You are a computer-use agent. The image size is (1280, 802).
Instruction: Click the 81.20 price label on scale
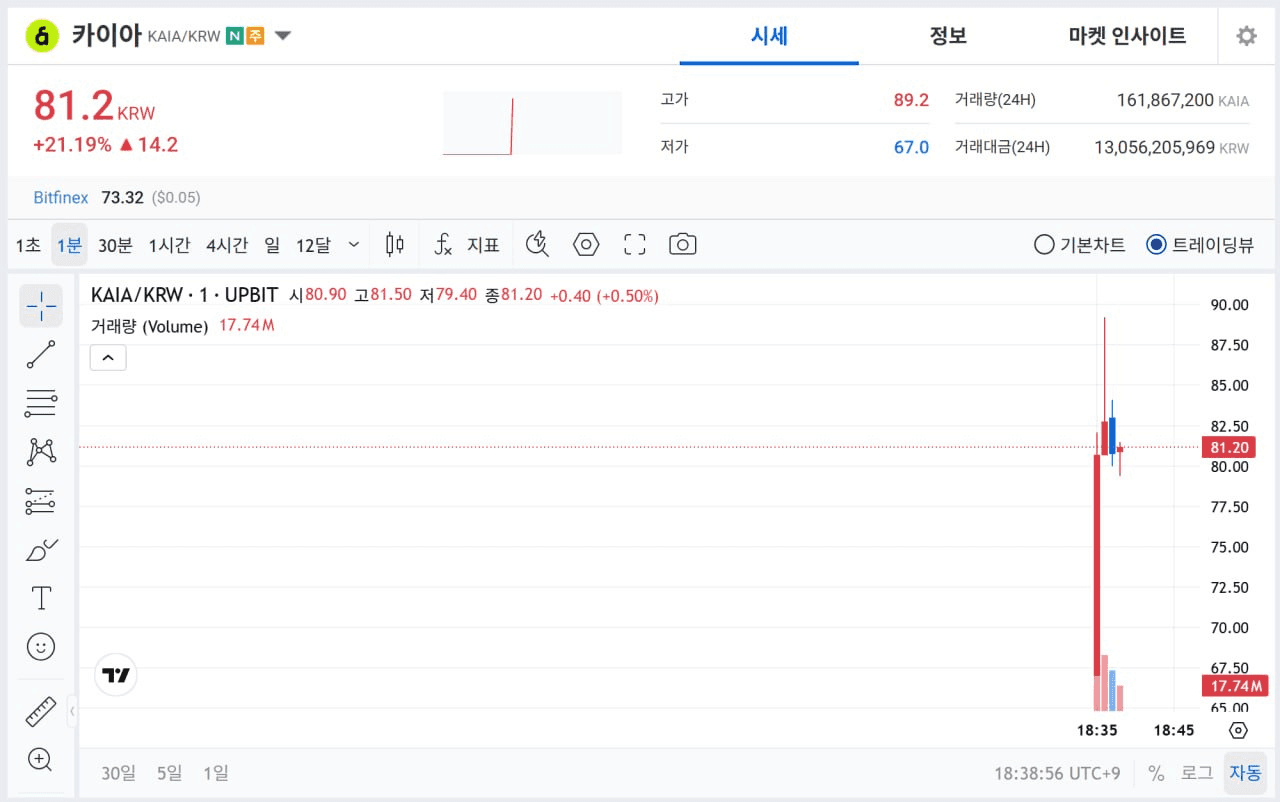coord(1228,447)
